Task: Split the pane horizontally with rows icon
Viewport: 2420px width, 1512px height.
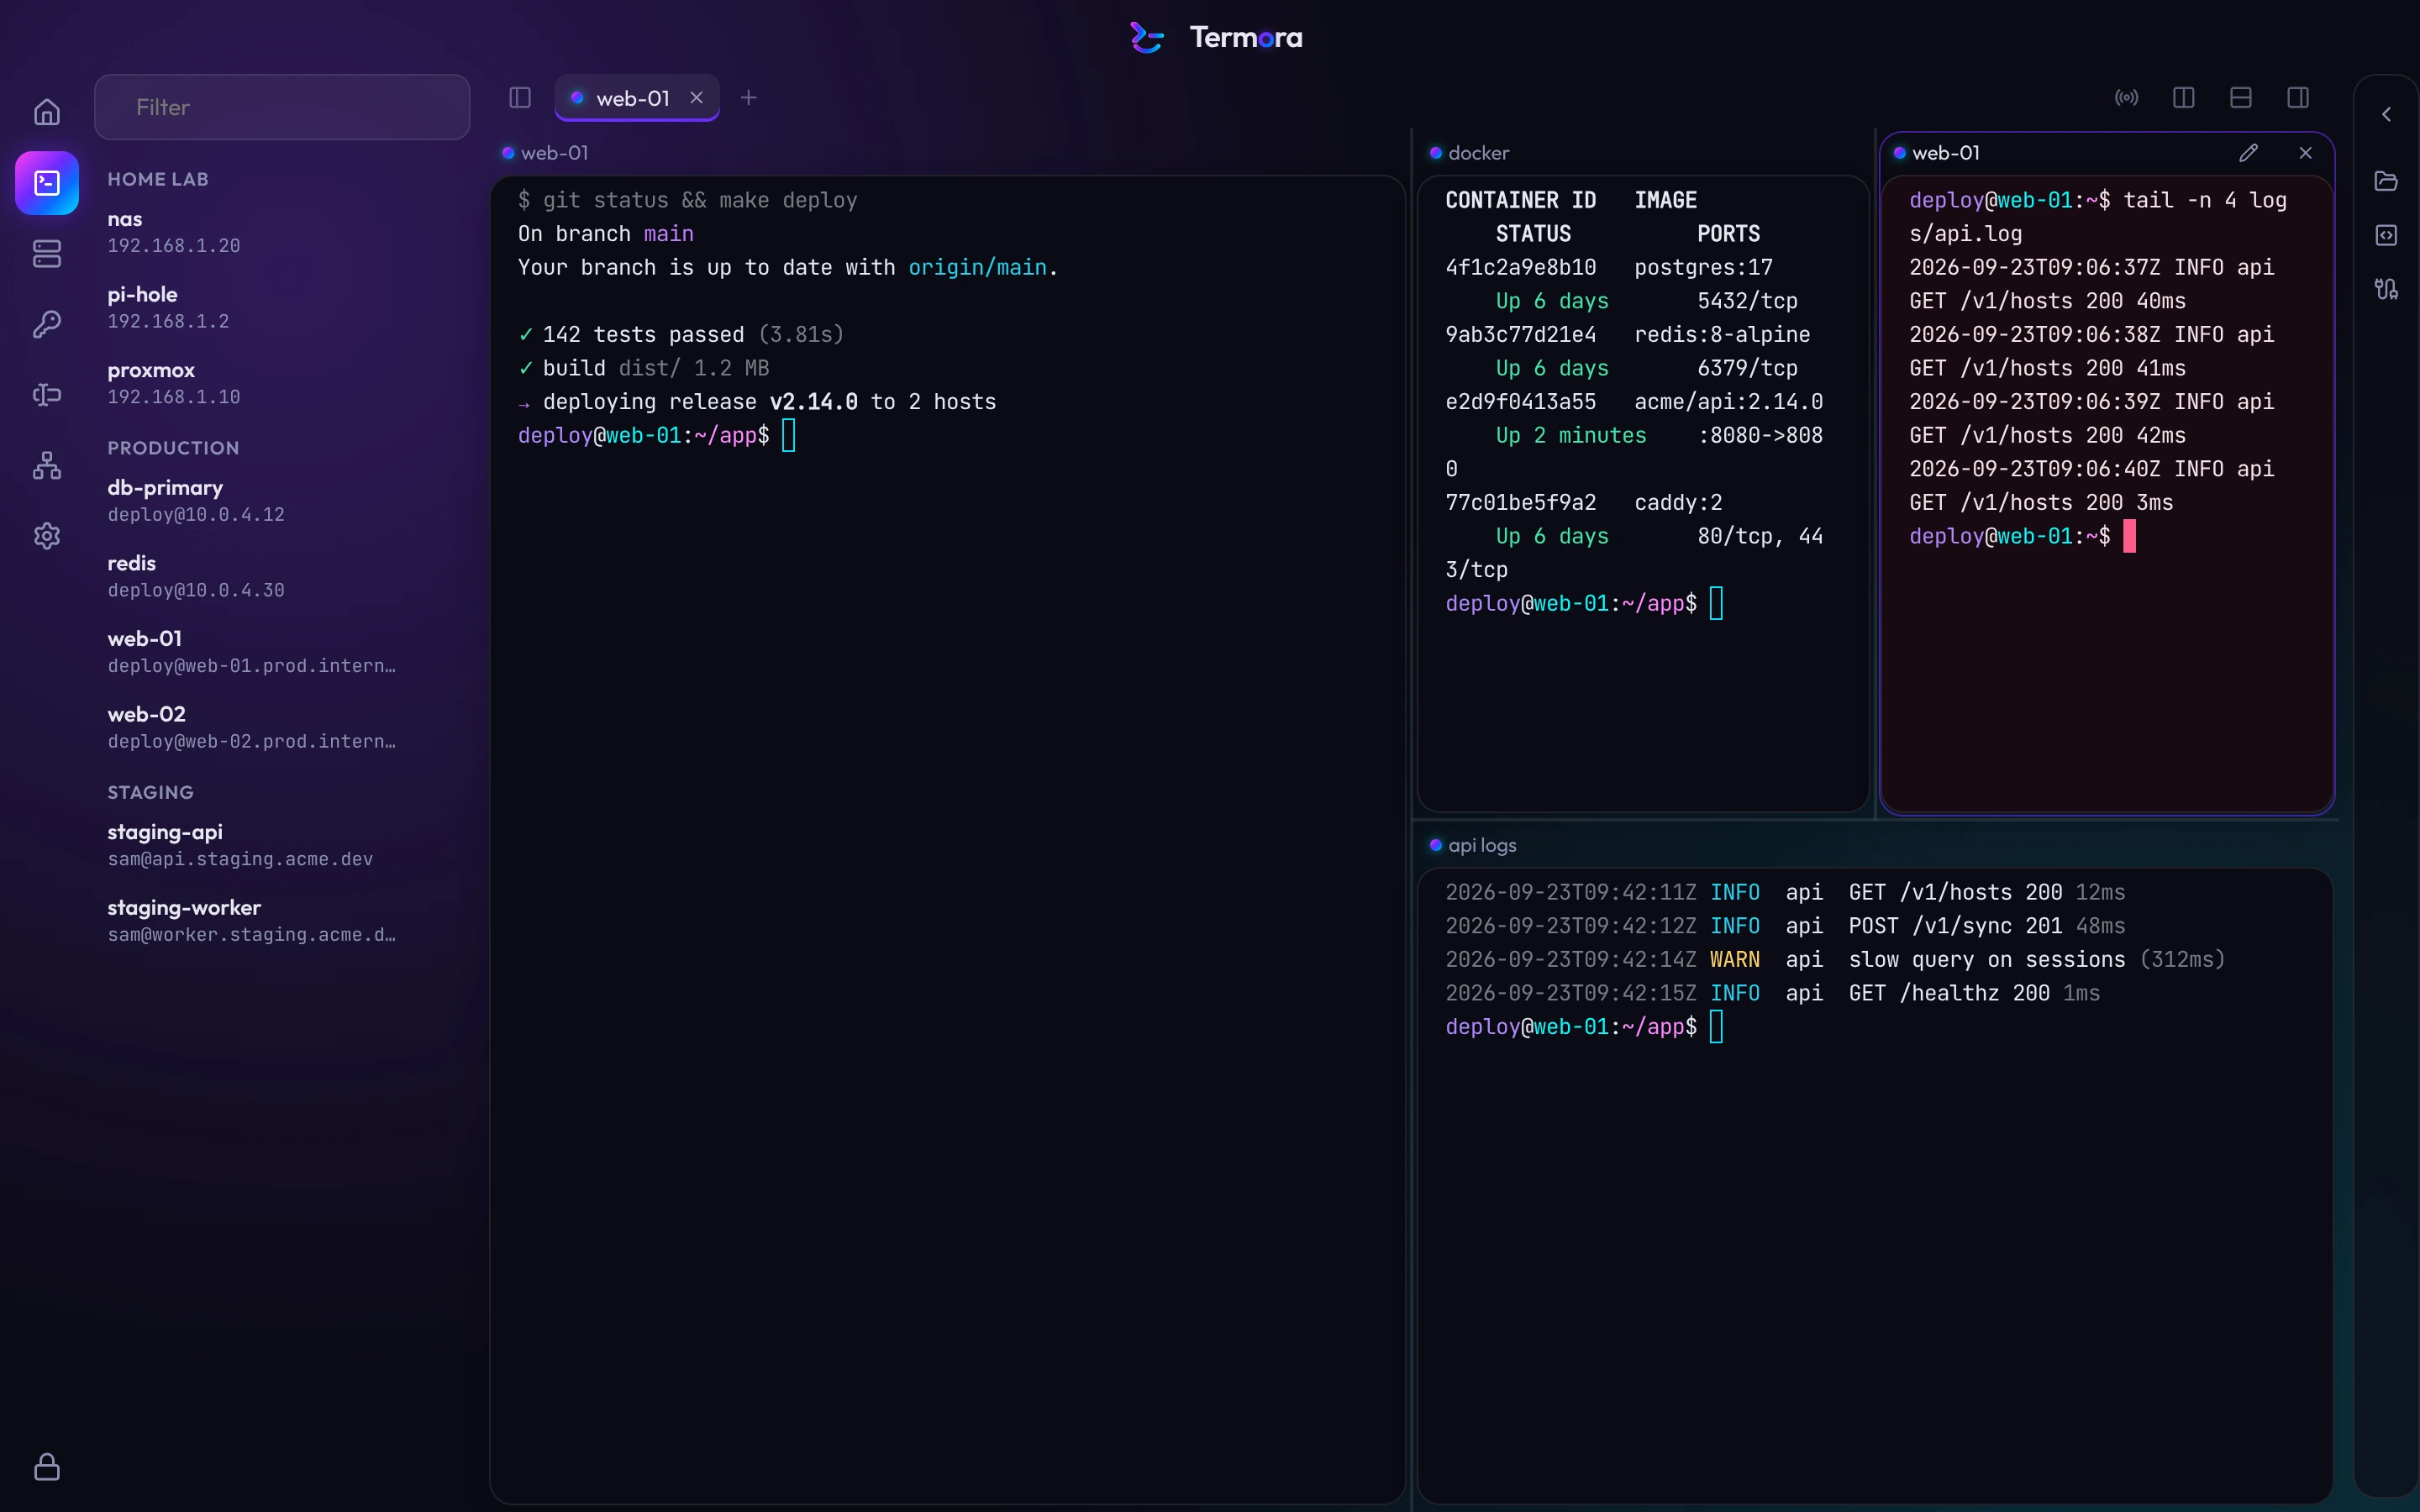Action: point(2241,97)
